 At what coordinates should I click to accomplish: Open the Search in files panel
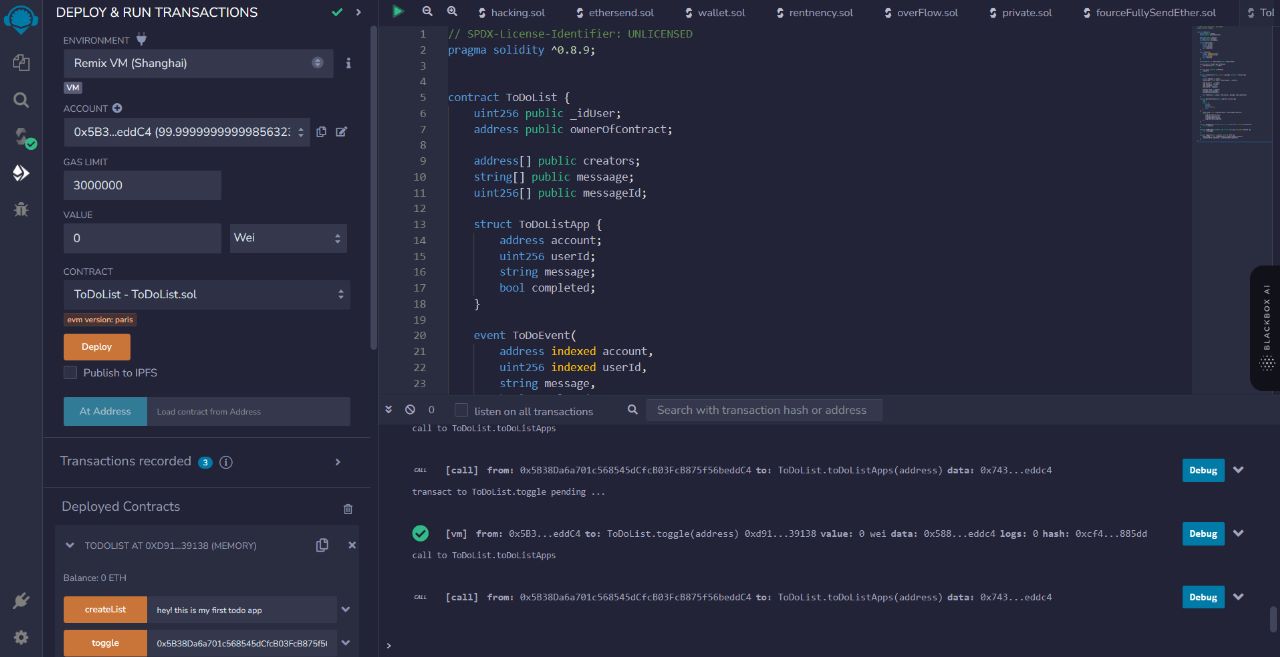tap(21, 100)
